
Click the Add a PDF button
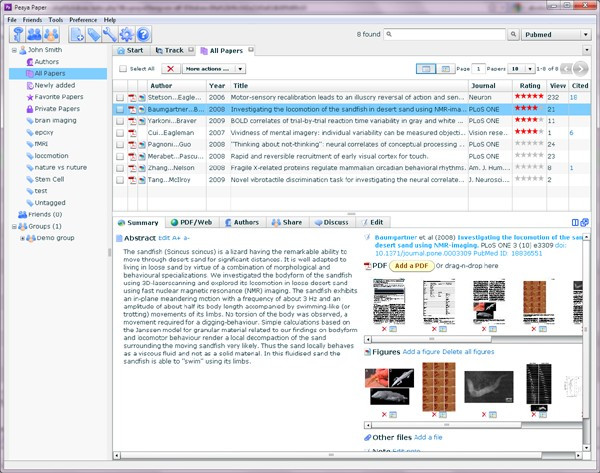pos(411,266)
